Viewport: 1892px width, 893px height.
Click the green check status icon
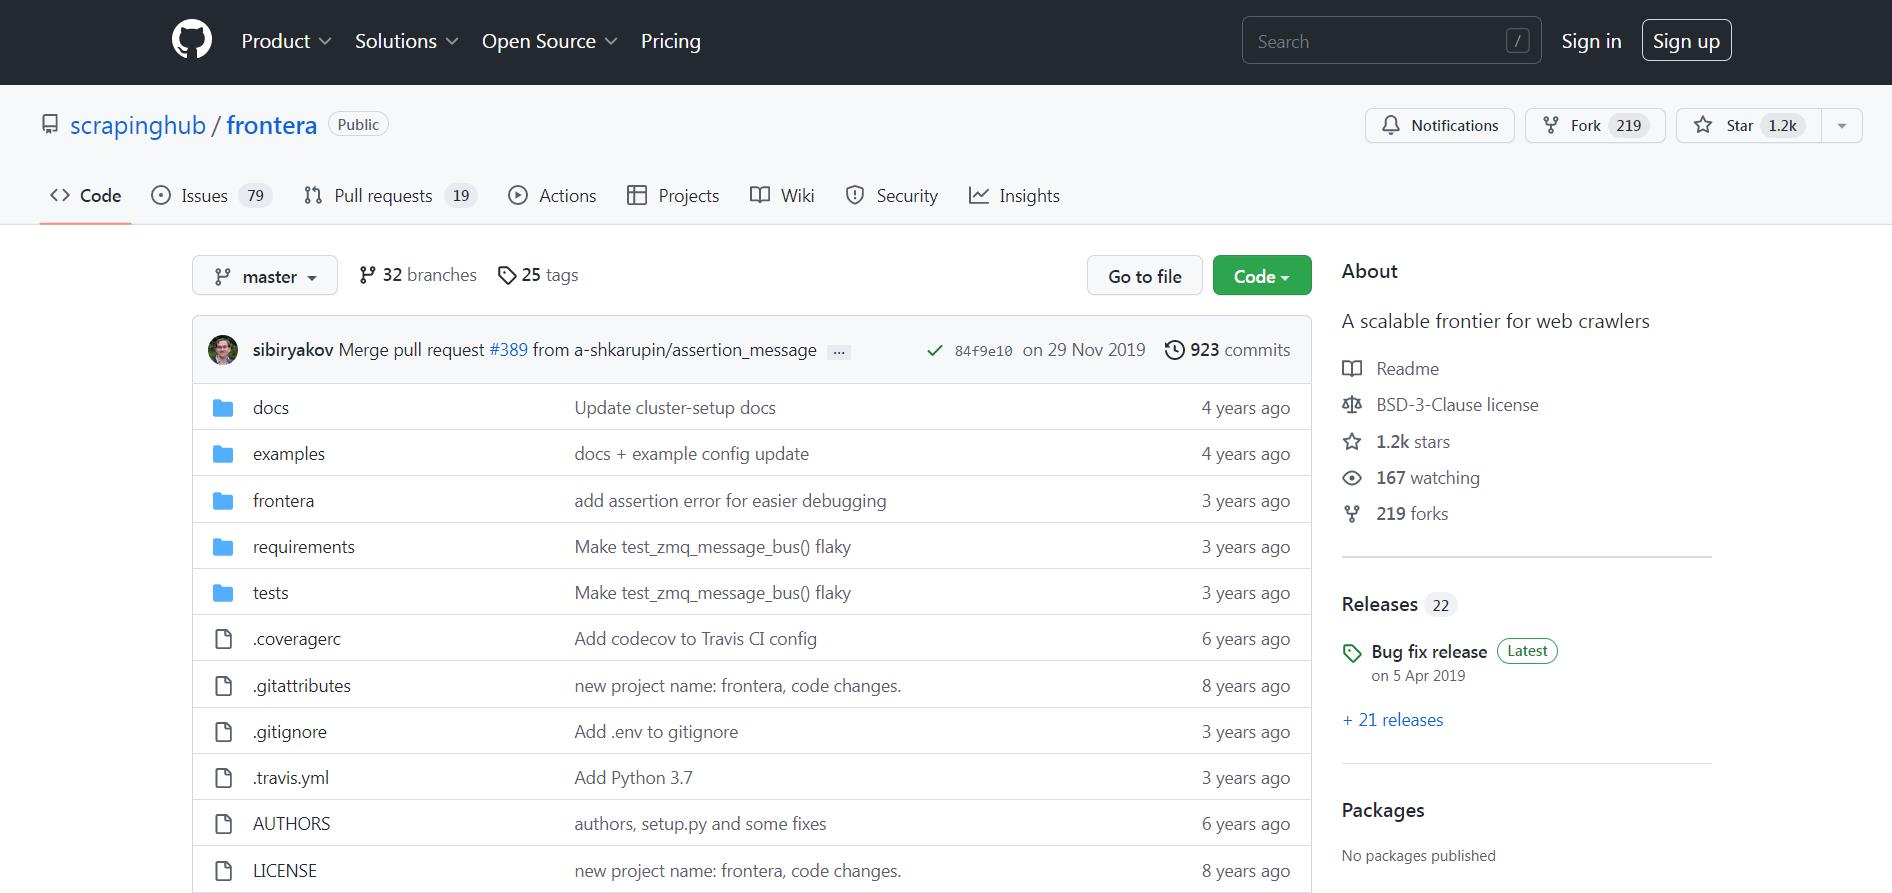[935, 350]
